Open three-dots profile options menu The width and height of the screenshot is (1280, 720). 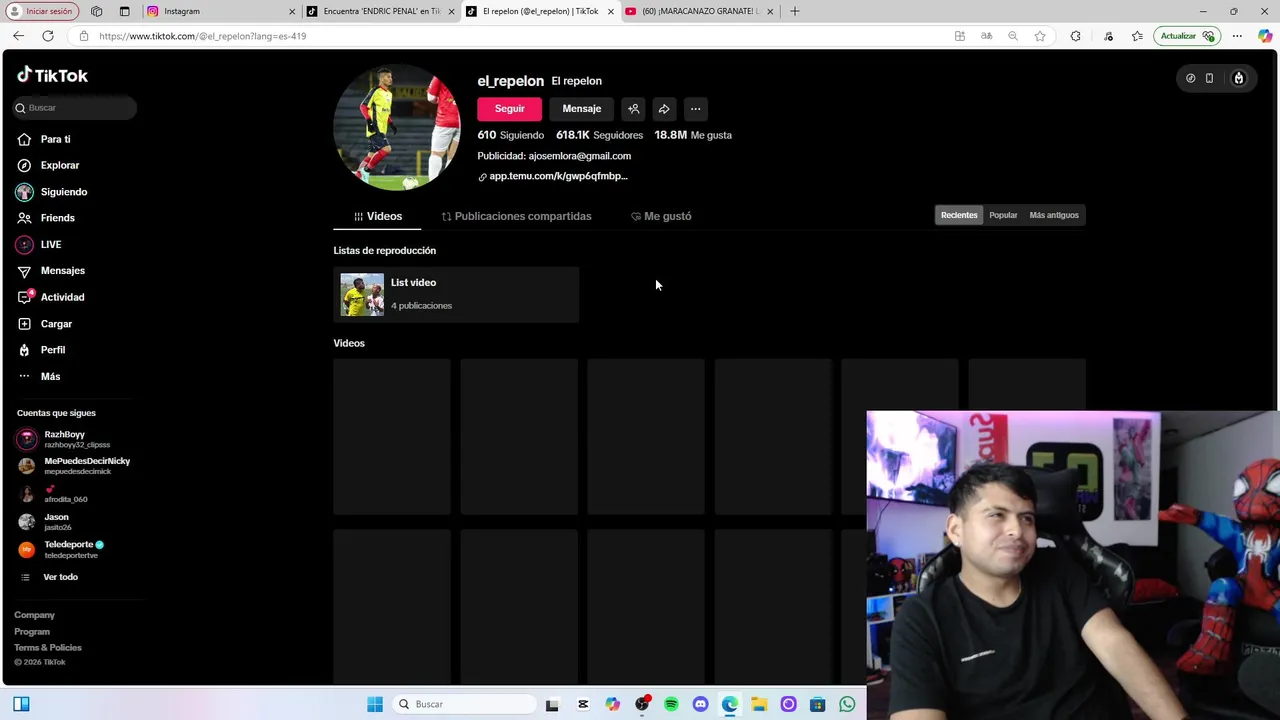pos(695,109)
